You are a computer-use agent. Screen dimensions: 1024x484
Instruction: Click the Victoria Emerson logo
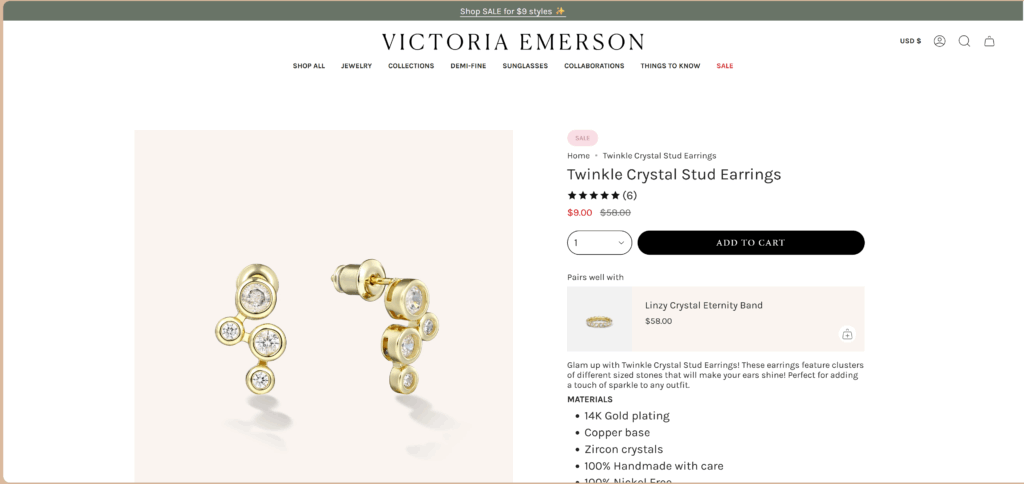[513, 42]
